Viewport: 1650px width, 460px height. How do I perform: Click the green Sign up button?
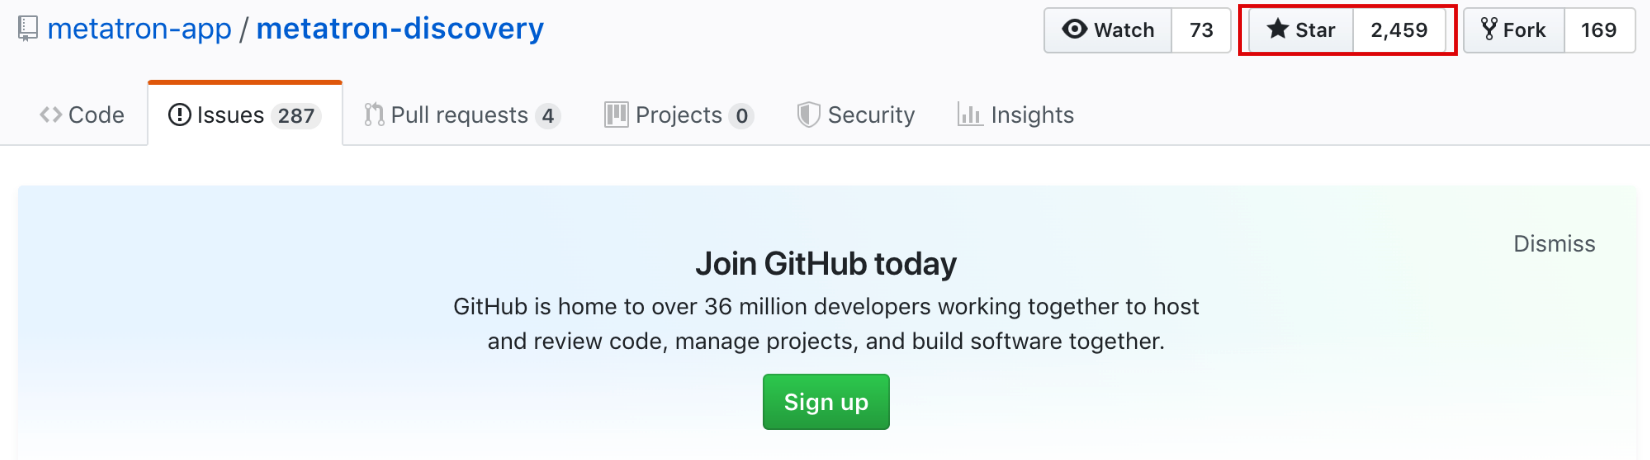click(826, 402)
